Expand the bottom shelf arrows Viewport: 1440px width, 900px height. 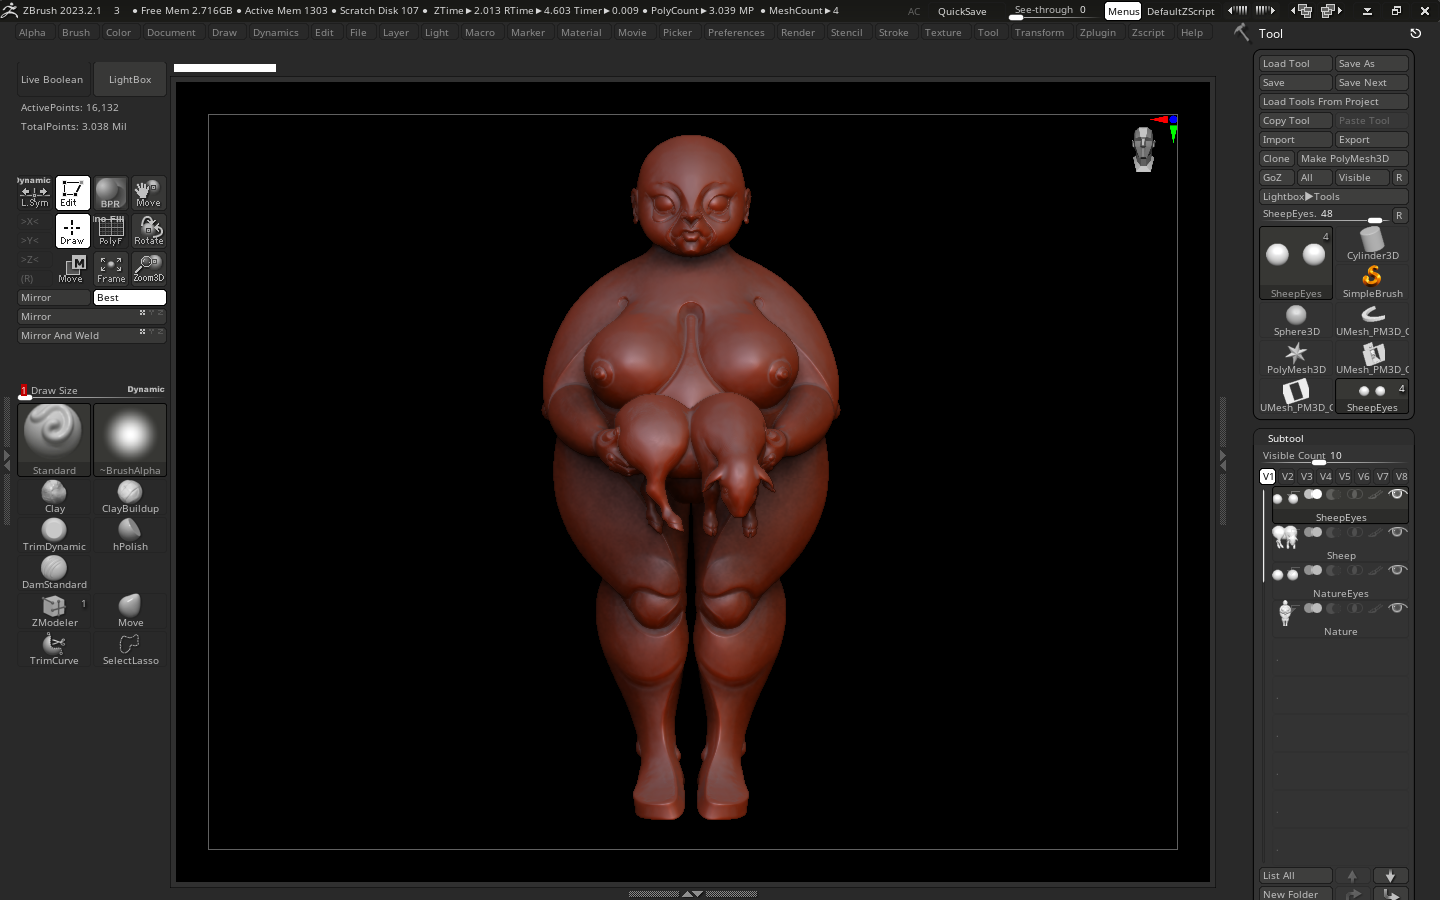point(692,894)
